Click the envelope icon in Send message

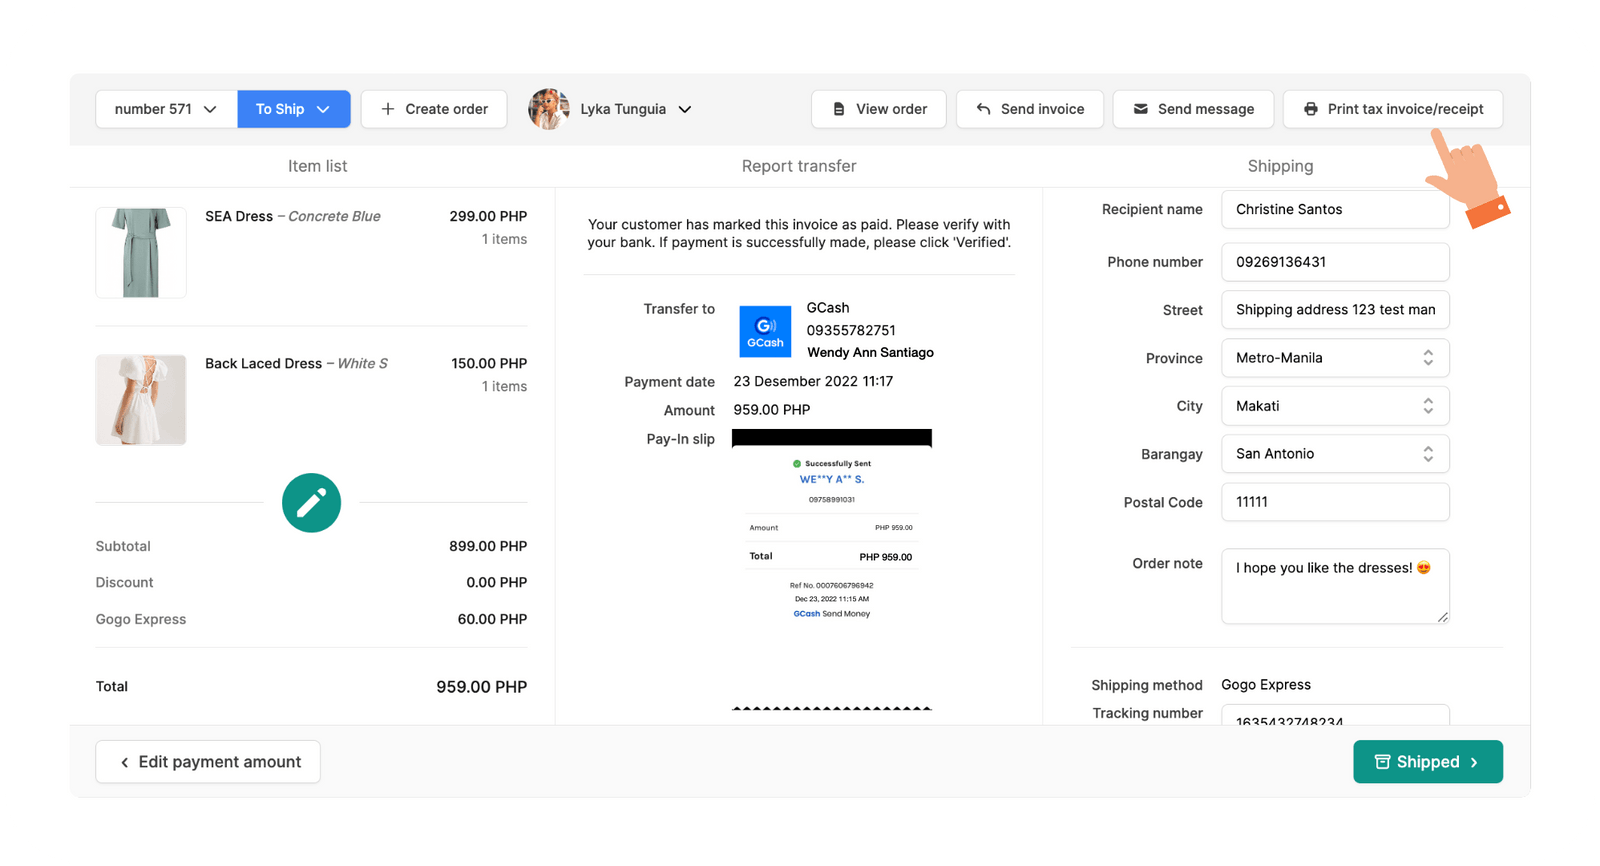(1140, 109)
